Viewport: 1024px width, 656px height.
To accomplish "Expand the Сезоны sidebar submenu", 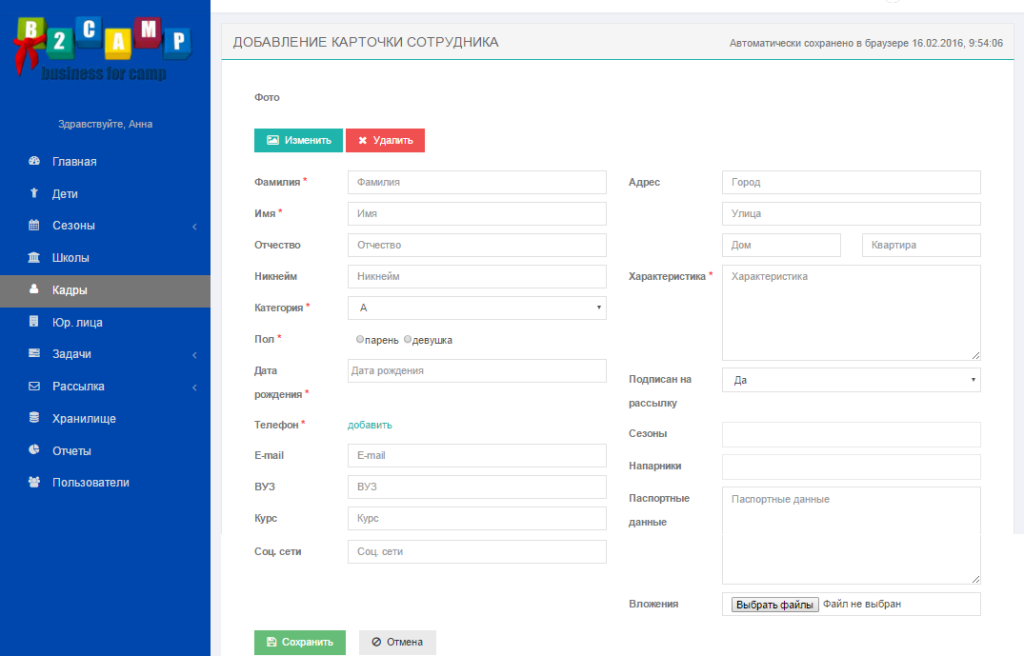I will tap(194, 226).
